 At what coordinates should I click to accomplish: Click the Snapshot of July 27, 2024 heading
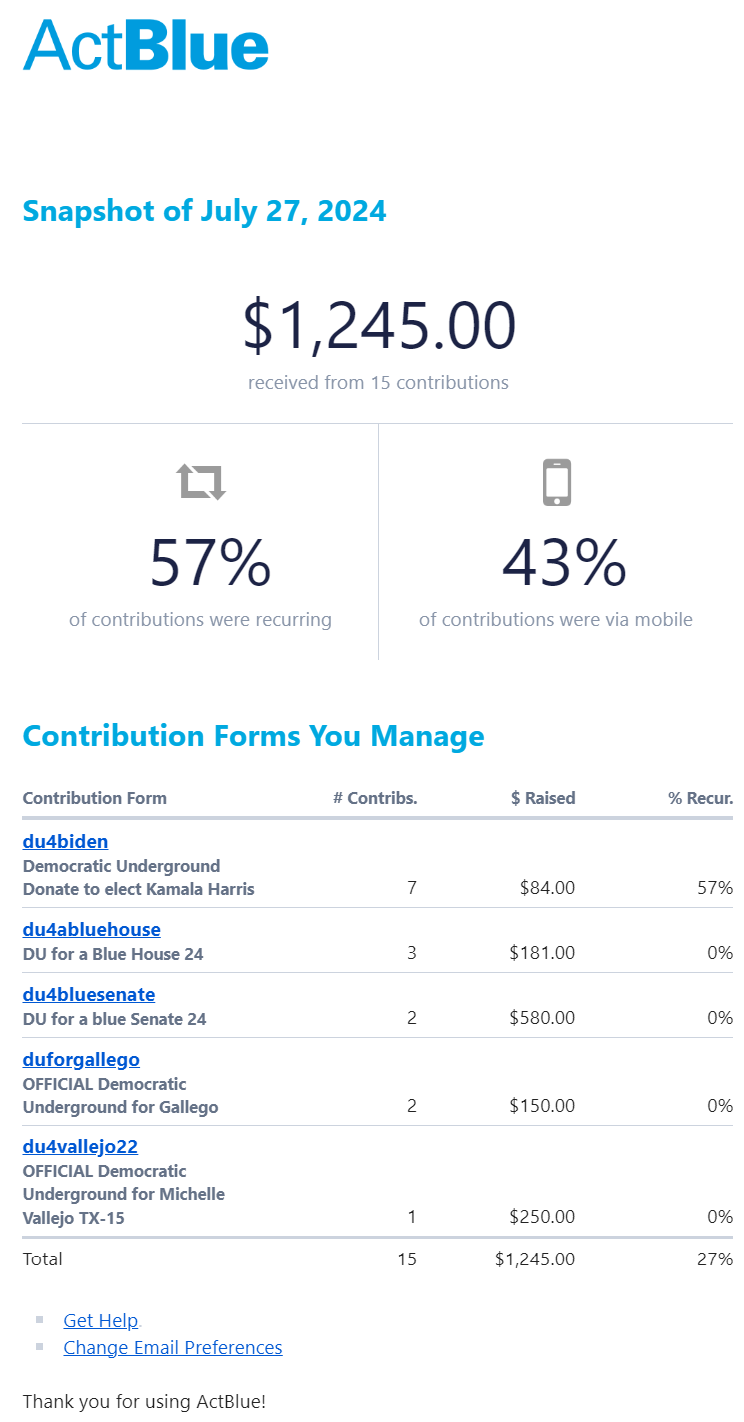(205, 211)
